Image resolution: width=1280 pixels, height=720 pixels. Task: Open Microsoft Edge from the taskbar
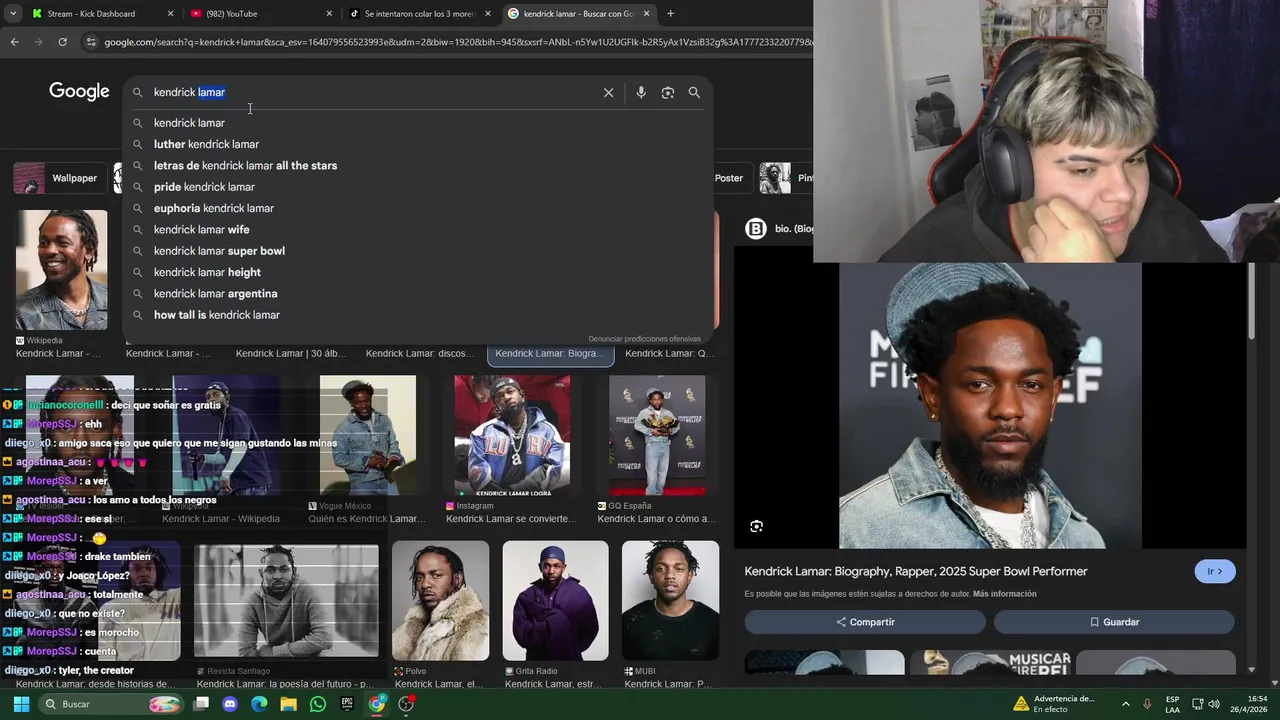pyautogui.click(x=259, y=704)
